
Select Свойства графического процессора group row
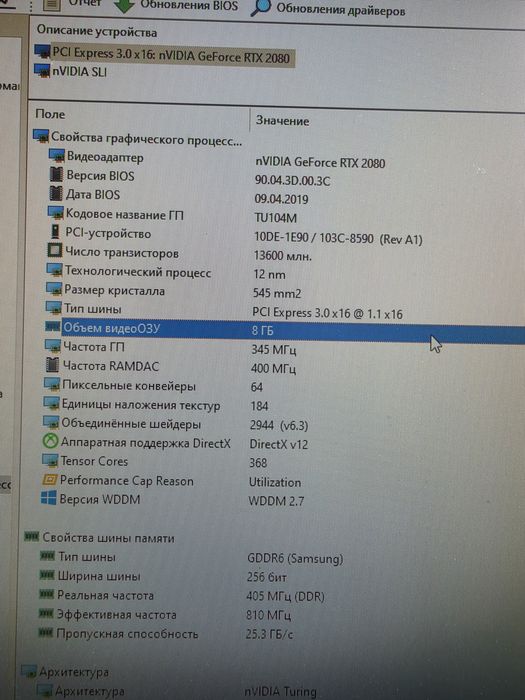click(x=146, y=138)
